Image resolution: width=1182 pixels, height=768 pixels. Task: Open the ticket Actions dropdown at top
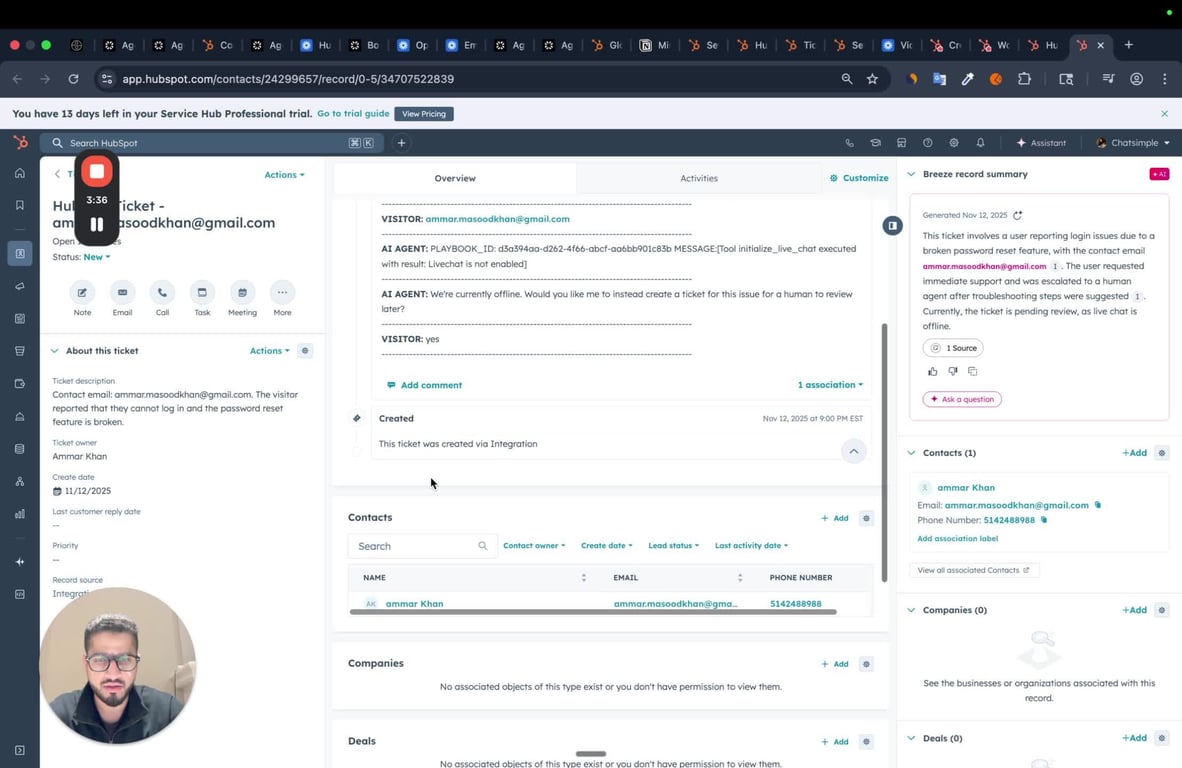[284, 175]
